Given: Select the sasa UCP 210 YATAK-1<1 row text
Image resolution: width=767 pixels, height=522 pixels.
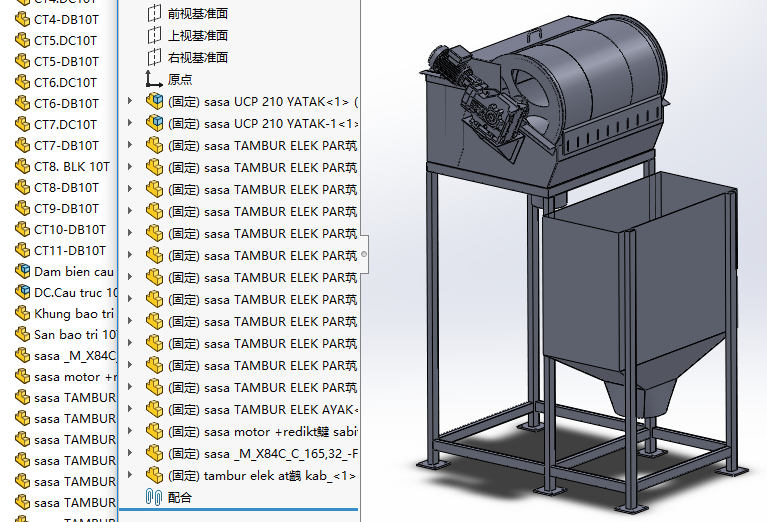Looking at the screenshot, I should click(x=263, y=124).
